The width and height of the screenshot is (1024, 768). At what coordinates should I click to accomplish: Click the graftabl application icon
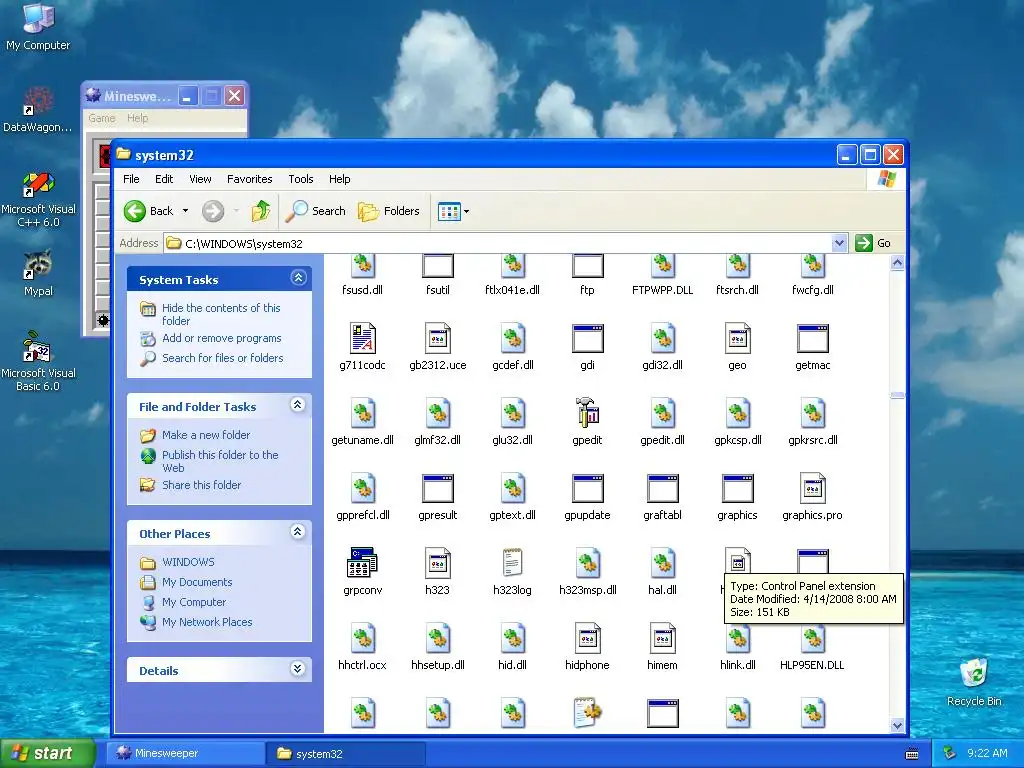point(662,488)
